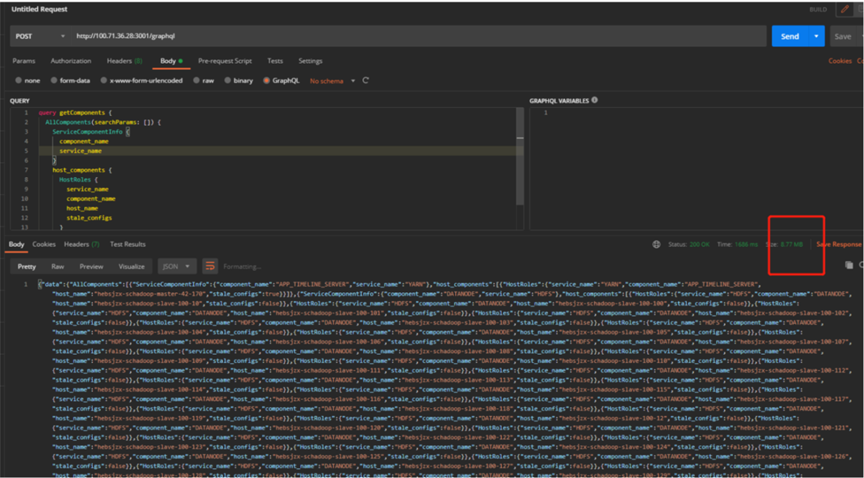The image size is (864, 478).
Task: Click the globe network icon beside Status
Action: (x=656, y=244)
